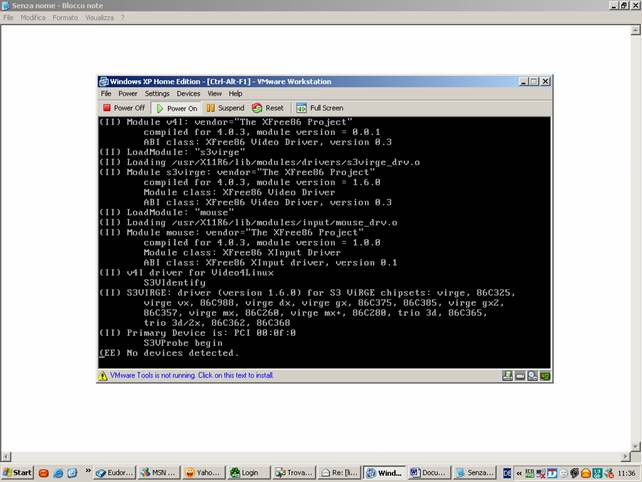
Task: Click the 'LoadModule: "mouse"' console line
Action: [166, 213]
